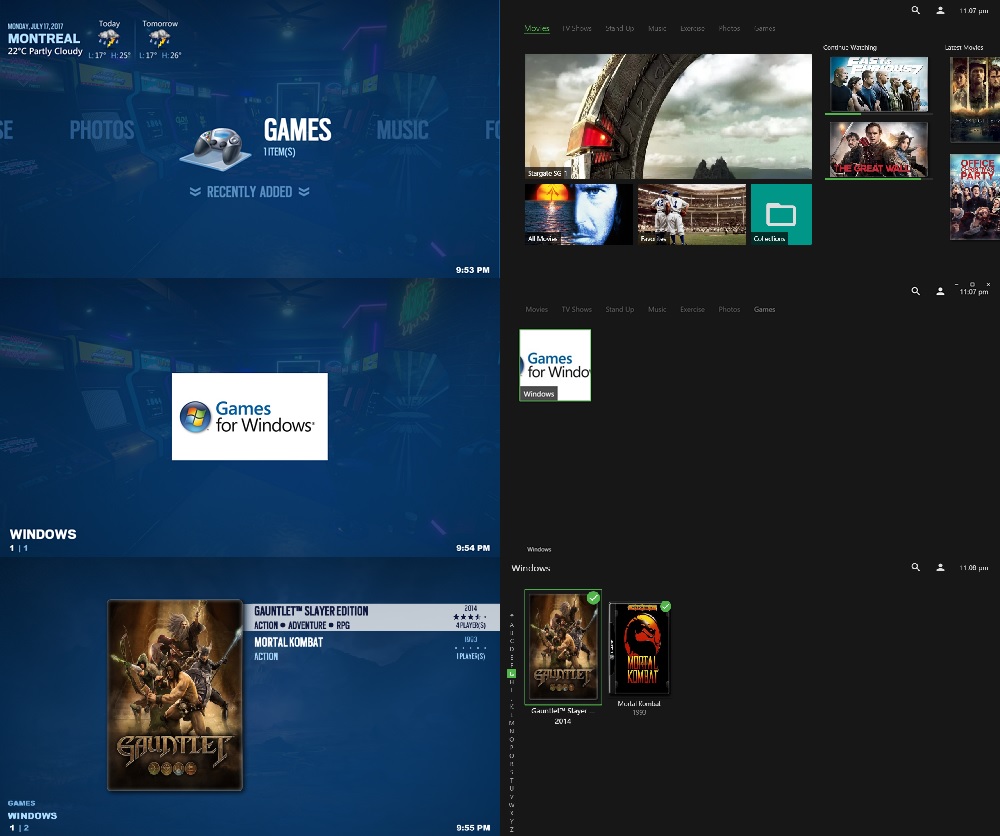Jump to letter A in the alphabet picker
Viewport: 1000px width, 836px height.
(x=511, y=624)
